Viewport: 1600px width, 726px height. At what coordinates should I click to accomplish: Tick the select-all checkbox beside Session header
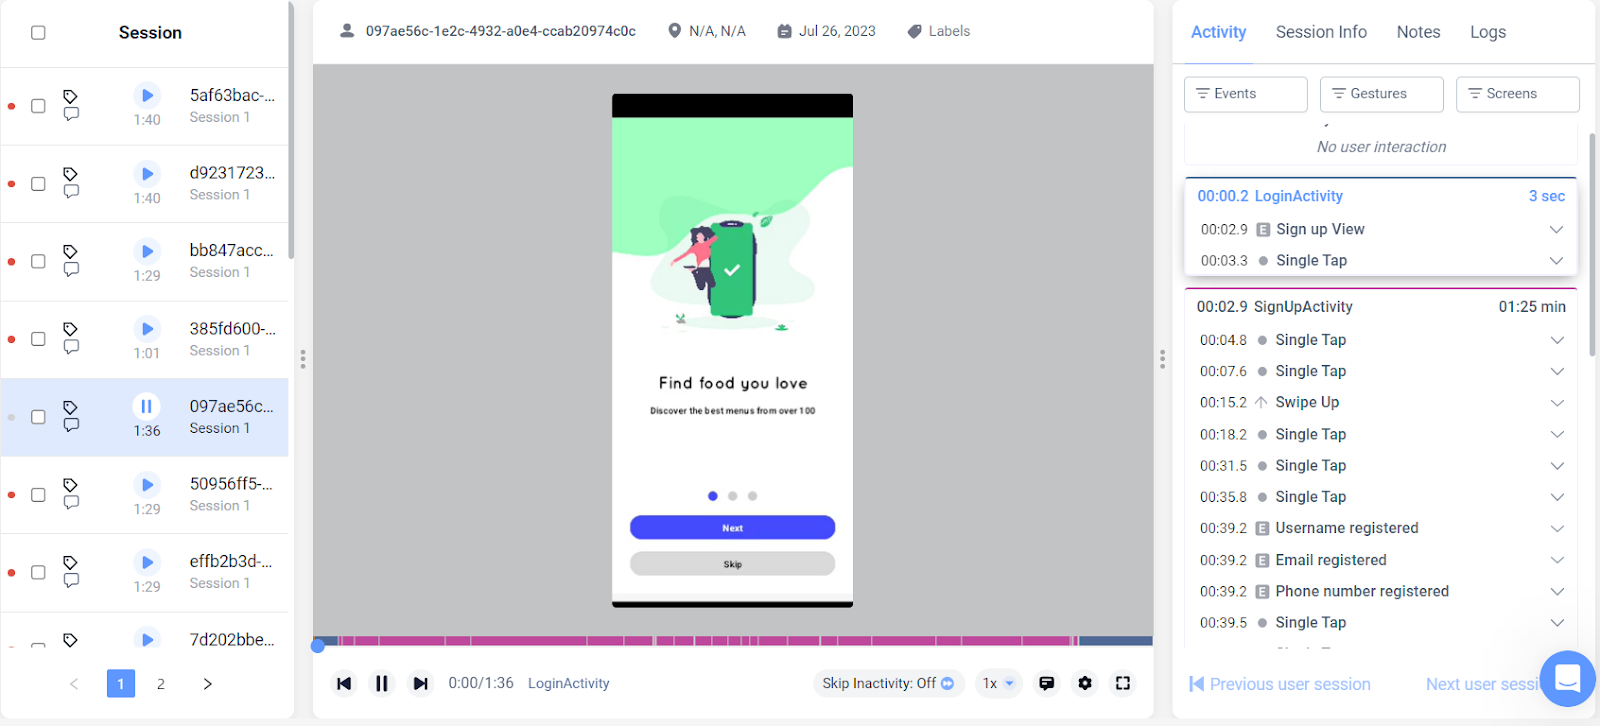pyautogui.click(x=38, y=33)
